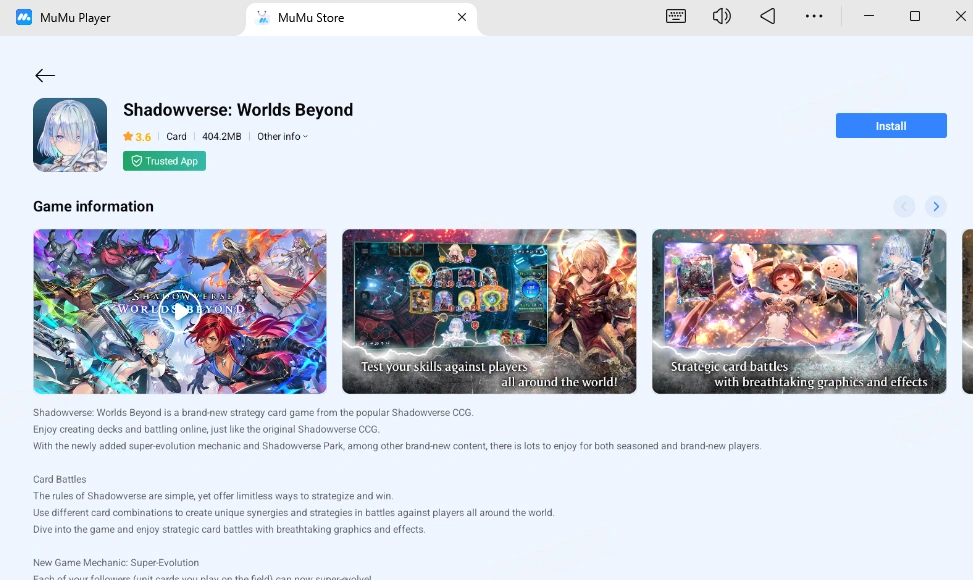Close the MuMu Store tab
Viewport: 973px width, 580px height.
[462, 17]
